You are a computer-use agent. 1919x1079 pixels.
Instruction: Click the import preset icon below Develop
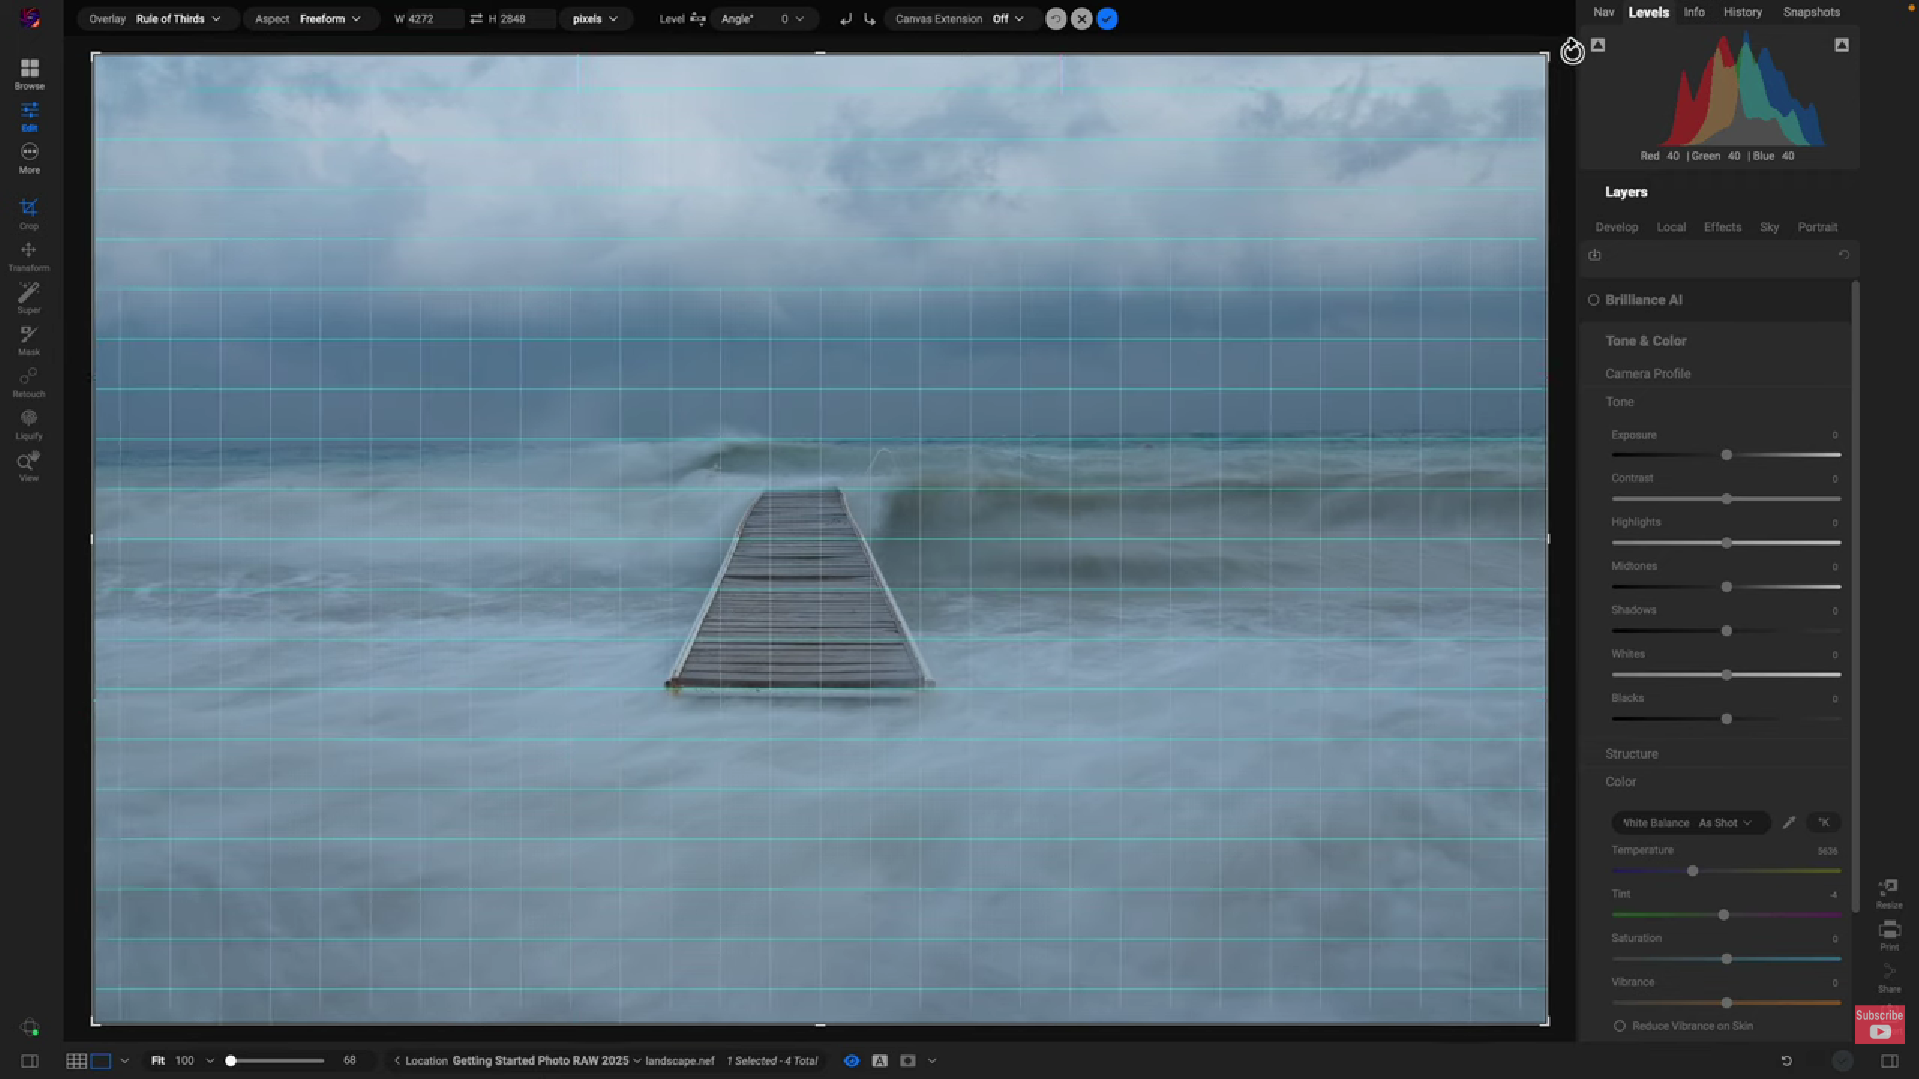click(1594, 255)
